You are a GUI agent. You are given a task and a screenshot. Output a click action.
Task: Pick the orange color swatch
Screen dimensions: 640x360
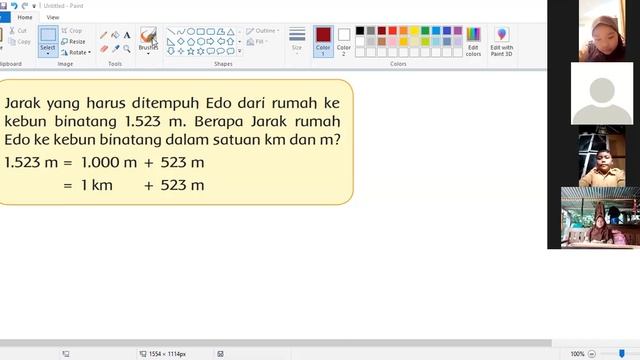coord(403,31)
